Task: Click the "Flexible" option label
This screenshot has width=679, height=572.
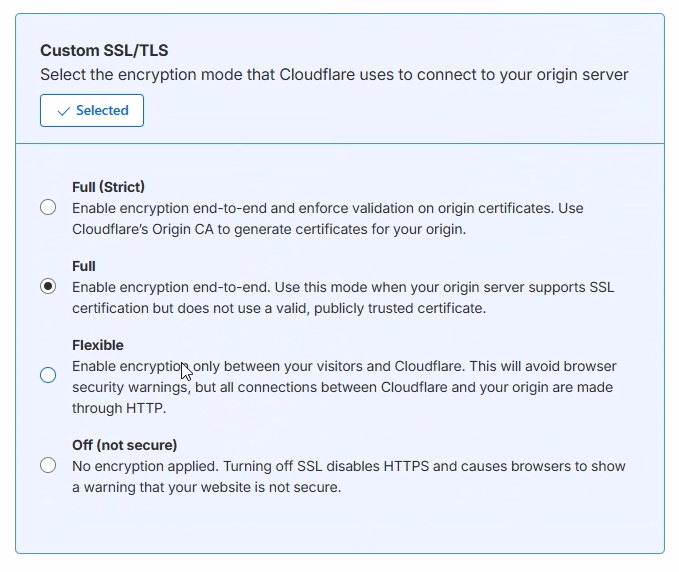Action: click(98, 345)
